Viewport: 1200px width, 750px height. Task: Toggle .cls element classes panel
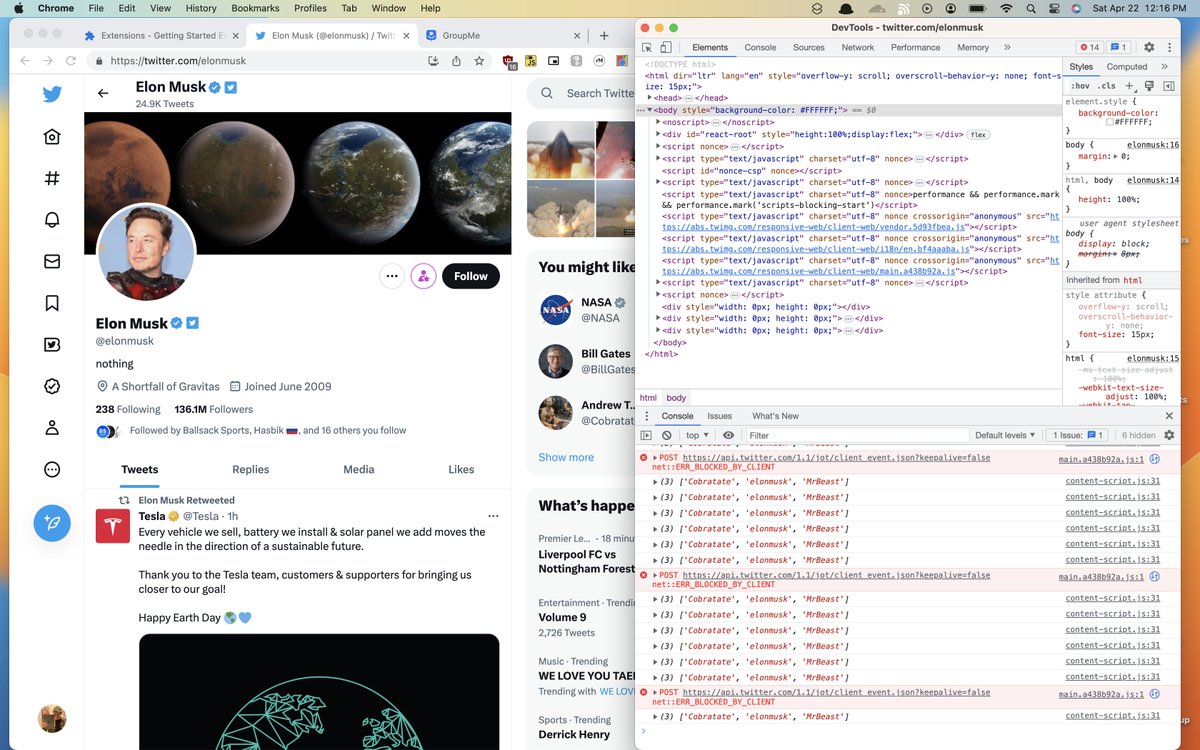point(1107,86)
